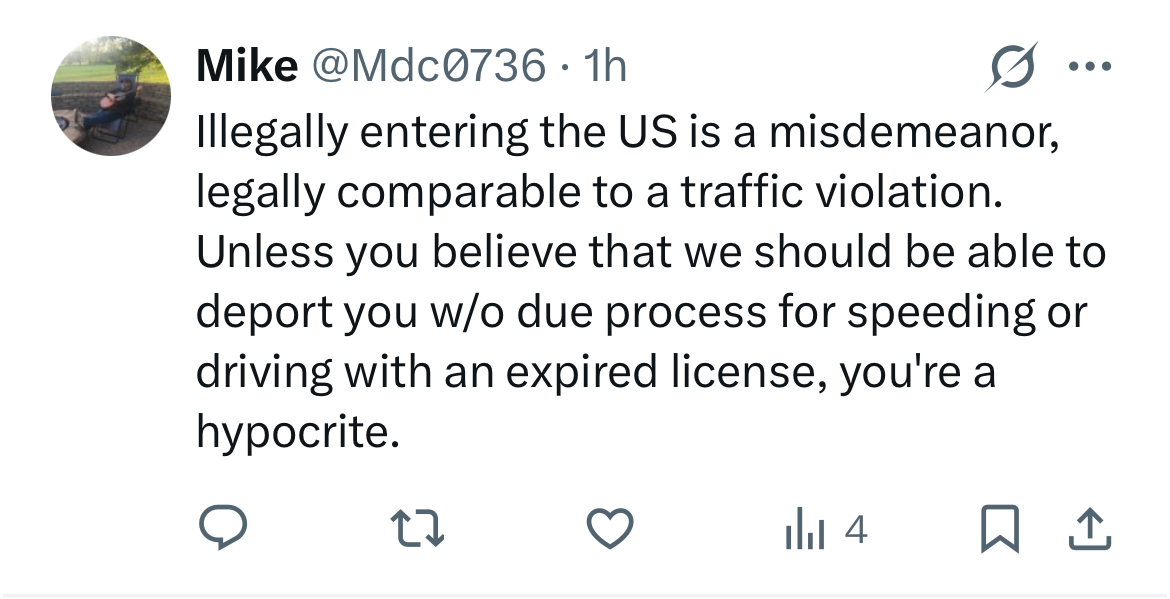Open the view analytics bar-chart icon
Viewport: 1170px width, 599px height.
[x=804, y=530]
